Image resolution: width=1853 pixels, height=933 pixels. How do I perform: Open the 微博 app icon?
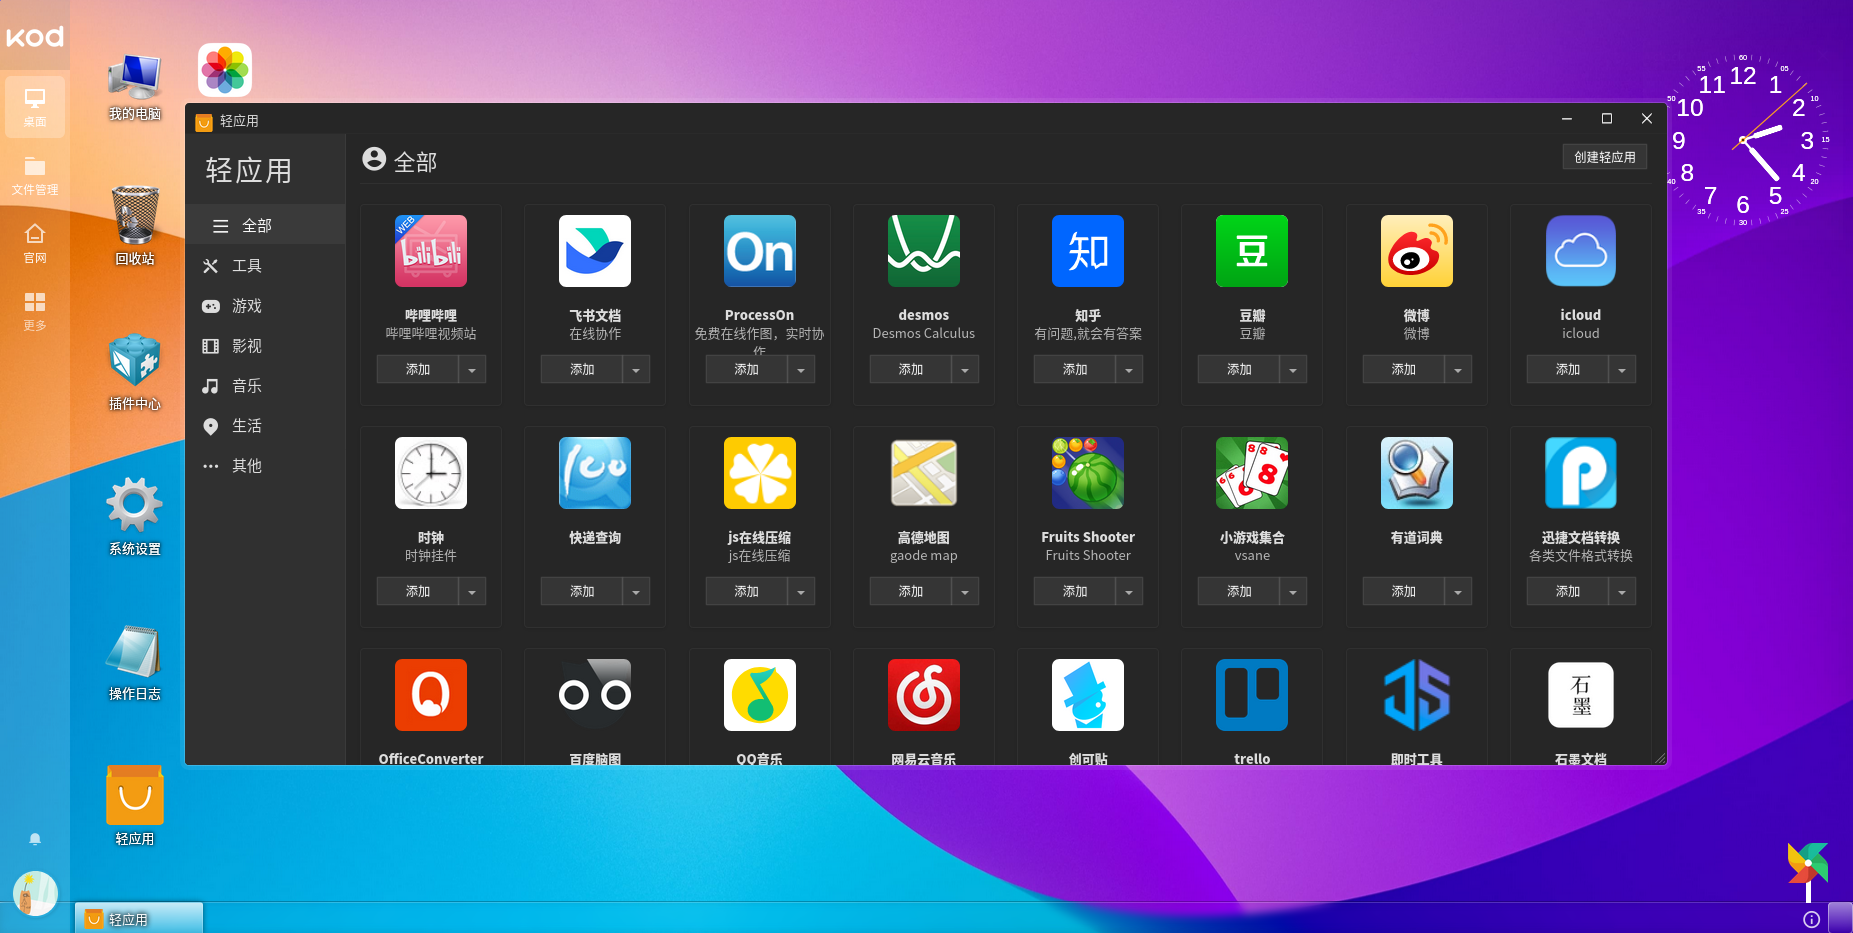1417,251
